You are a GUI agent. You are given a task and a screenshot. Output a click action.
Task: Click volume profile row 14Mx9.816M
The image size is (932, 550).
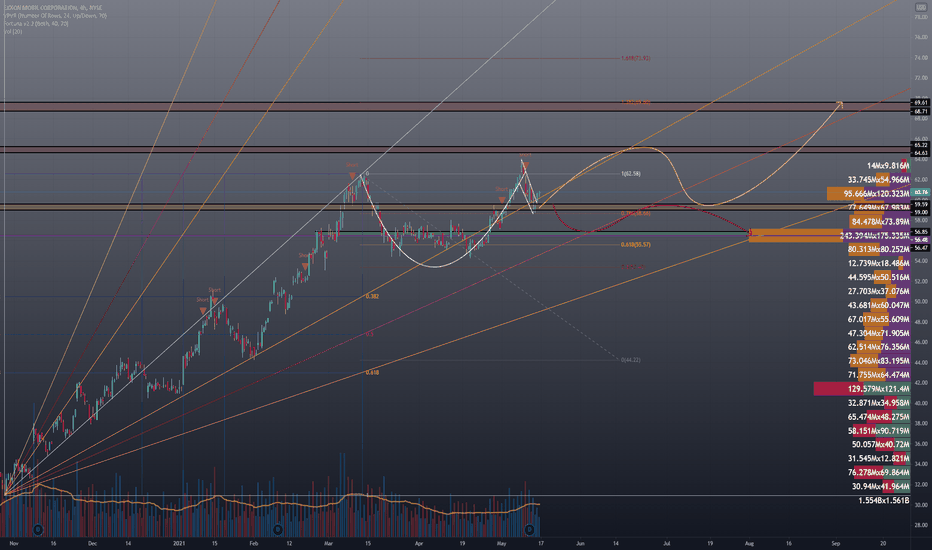pos(888,166)
